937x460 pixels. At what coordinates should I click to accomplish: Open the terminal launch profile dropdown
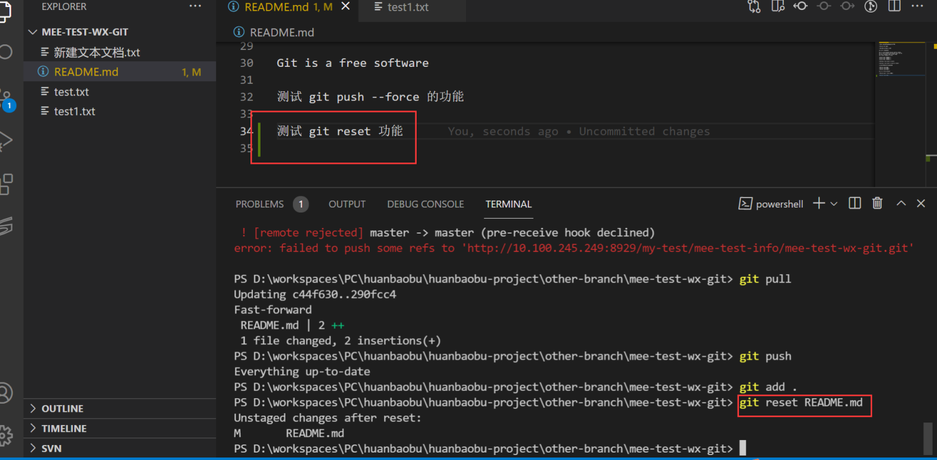click(x=834, y=204)
